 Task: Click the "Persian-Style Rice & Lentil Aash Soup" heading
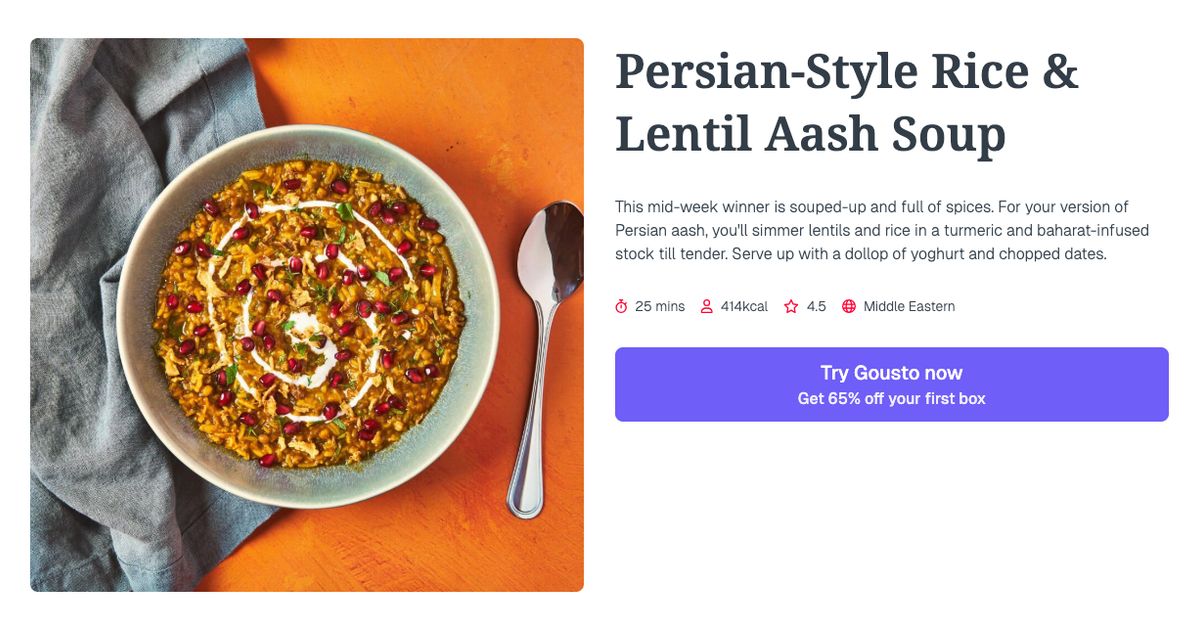[846, 102]
